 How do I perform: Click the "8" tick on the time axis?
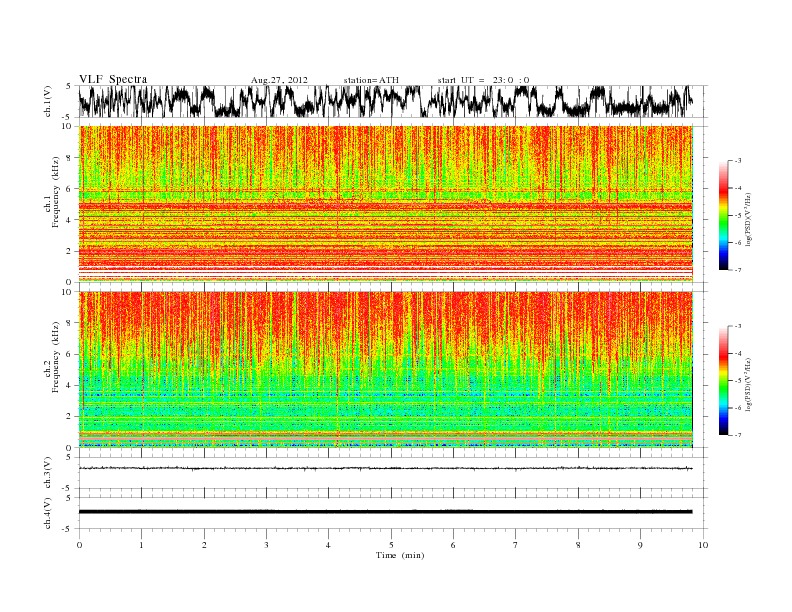coord(578,545)
